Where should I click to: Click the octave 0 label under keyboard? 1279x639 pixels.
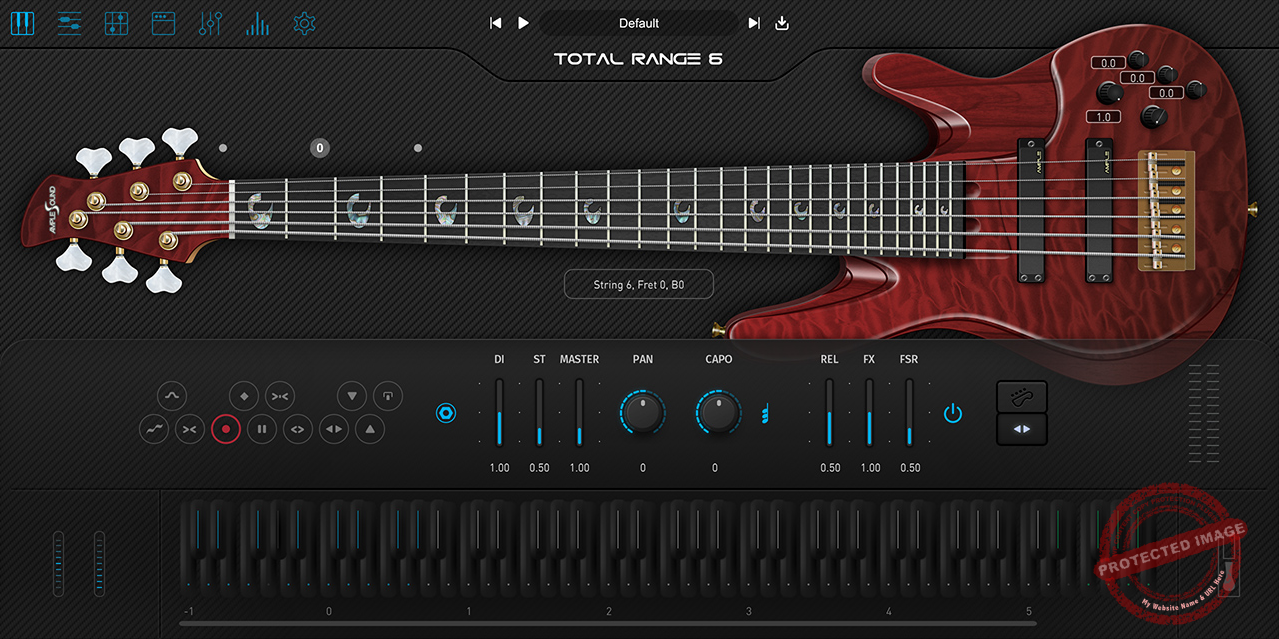pyautogui.click(x=329, y=611)
